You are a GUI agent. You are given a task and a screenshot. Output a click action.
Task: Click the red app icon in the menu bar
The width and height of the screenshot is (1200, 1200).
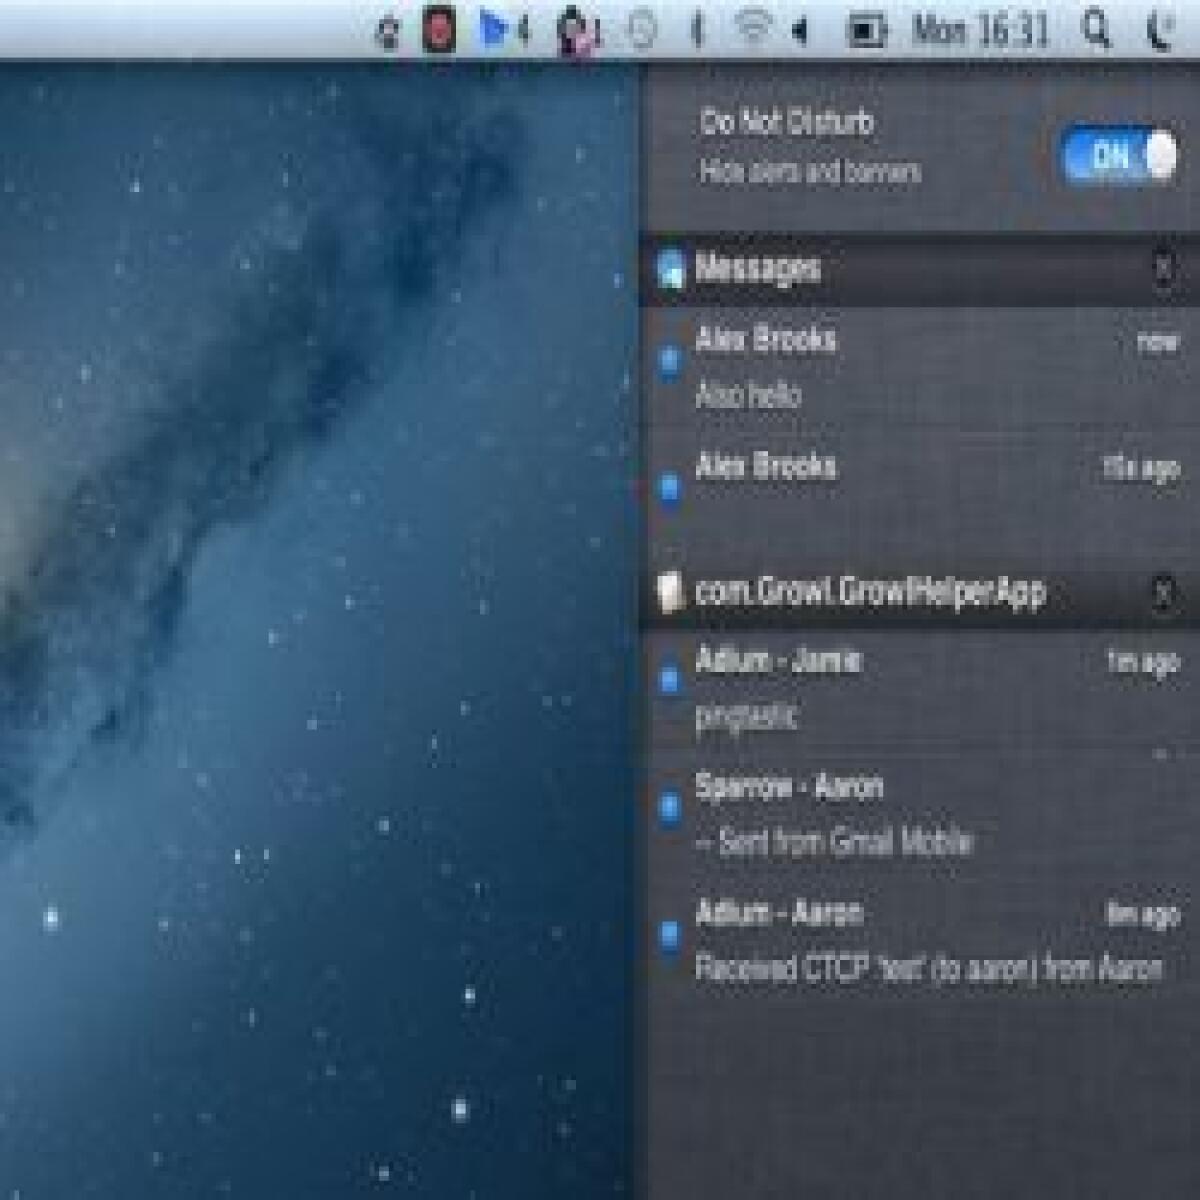440,28
